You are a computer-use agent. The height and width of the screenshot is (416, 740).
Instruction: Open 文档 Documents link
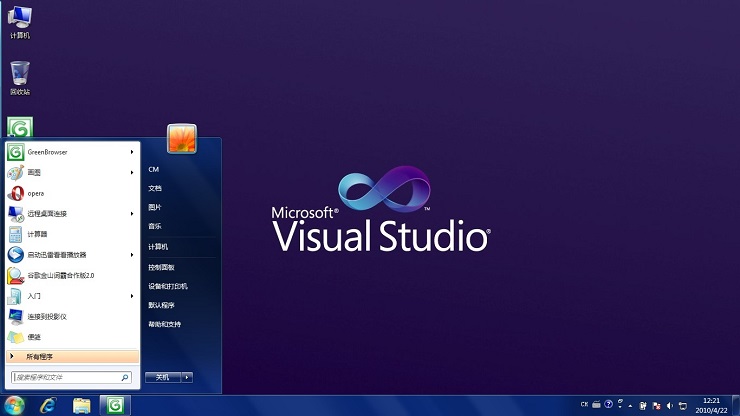(x=155, y=188)
